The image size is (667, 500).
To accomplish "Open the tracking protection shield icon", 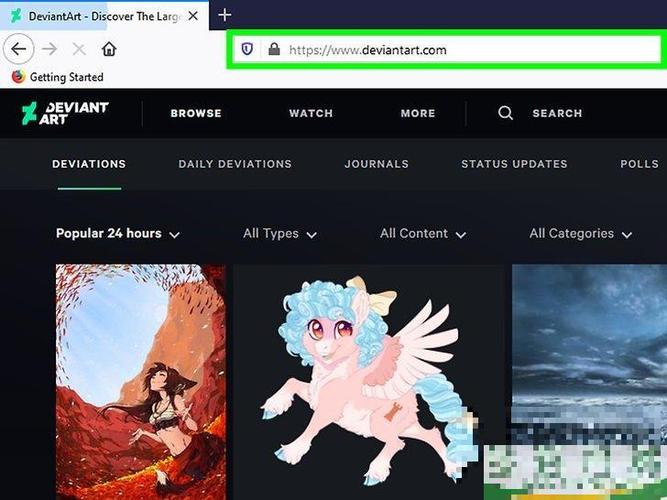I will click(247, 49).
